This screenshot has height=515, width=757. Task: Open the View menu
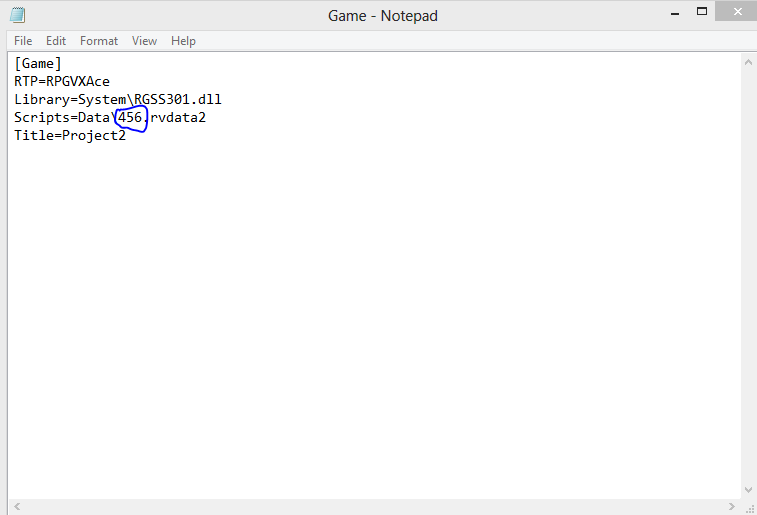pyautogui.click(x=144, y=41)
